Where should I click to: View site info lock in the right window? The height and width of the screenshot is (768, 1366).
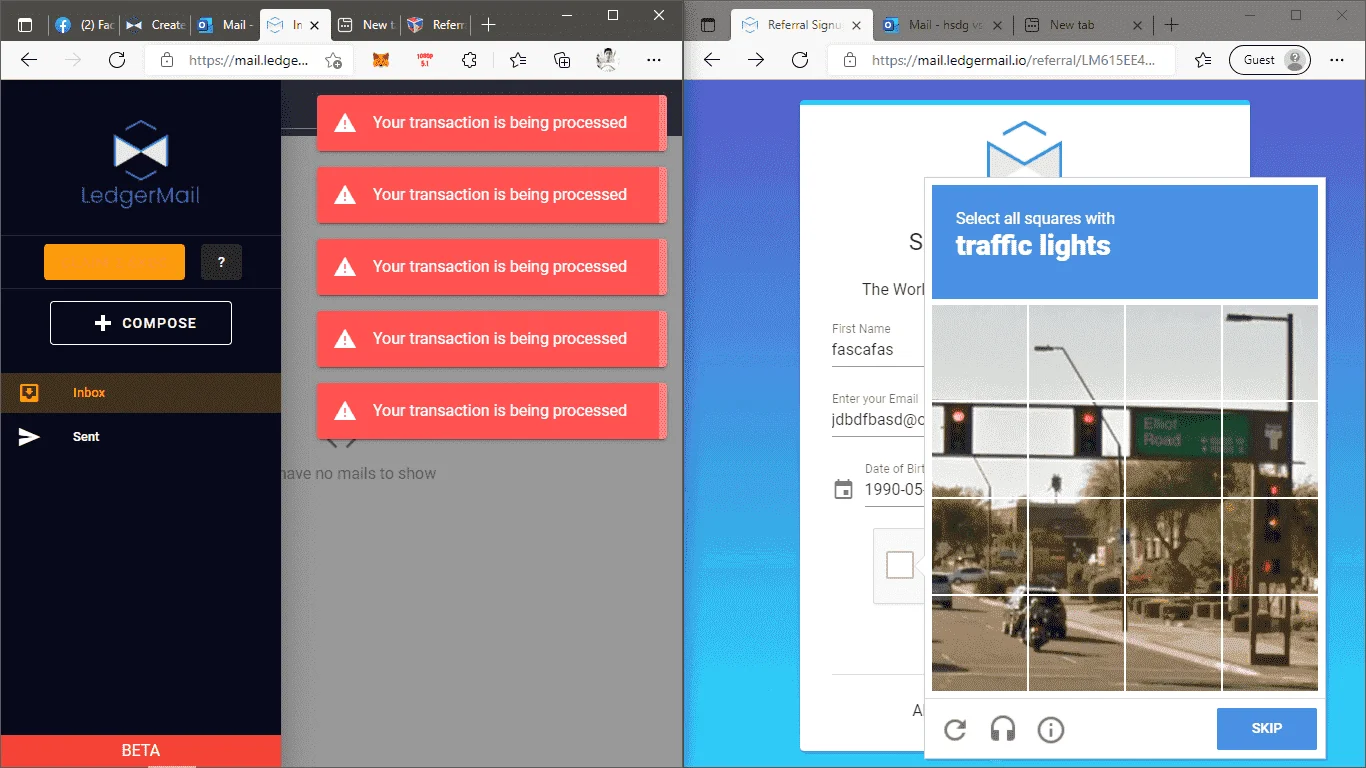(850, 60)
